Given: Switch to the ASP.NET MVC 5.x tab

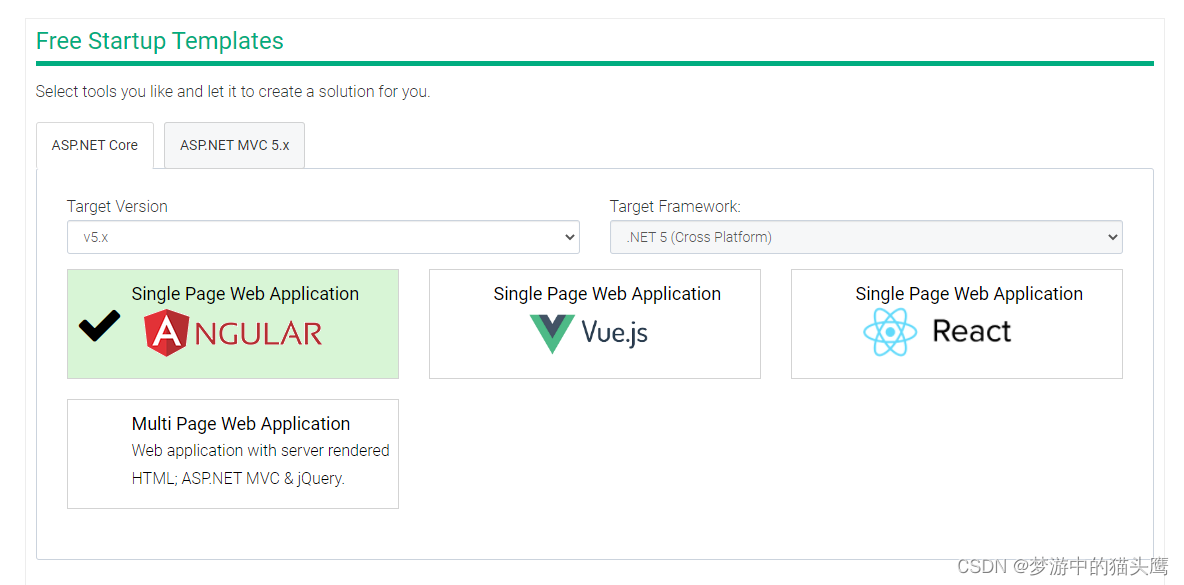Looking at the screenshot, I should (x=234, y=145).
